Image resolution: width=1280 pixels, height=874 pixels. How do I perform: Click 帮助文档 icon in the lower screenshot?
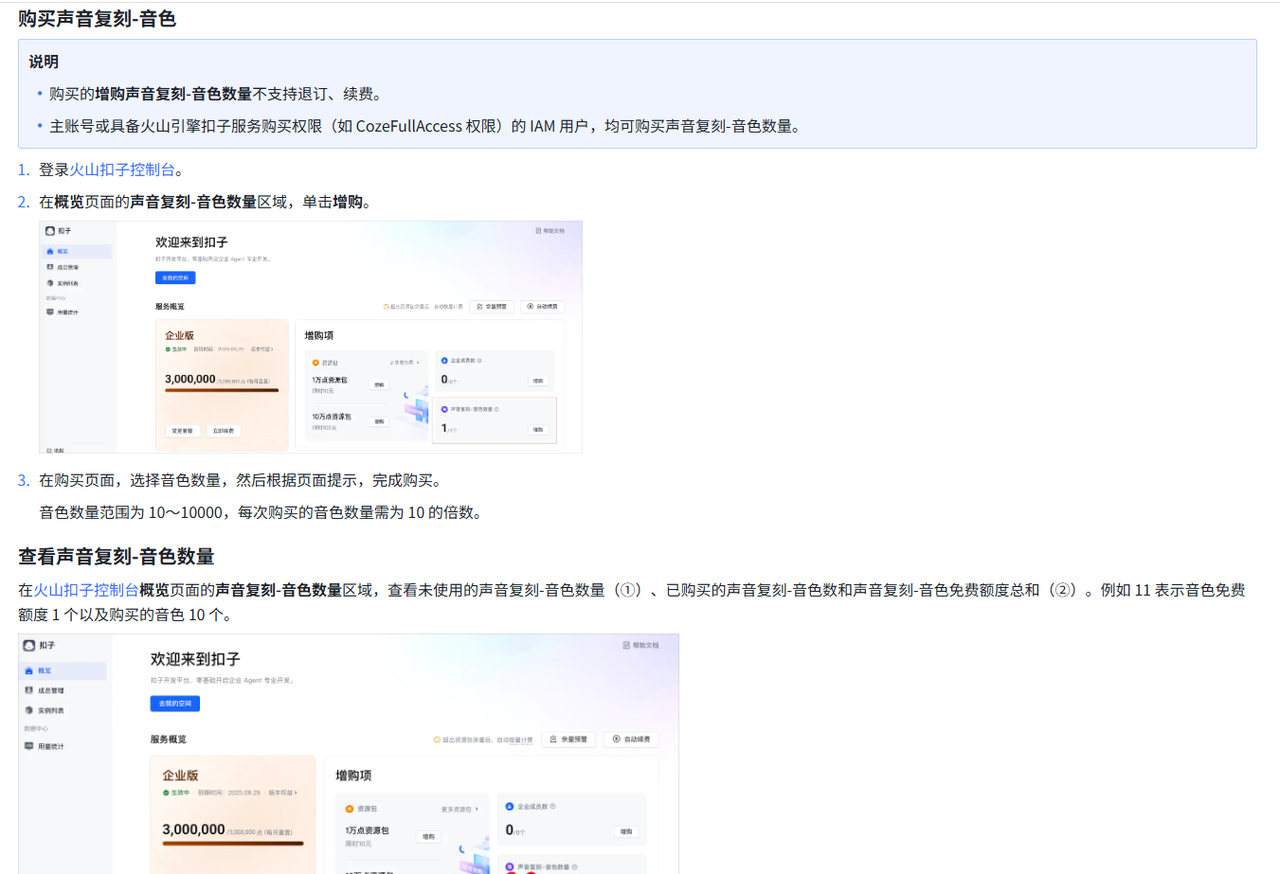pos(626,646)
